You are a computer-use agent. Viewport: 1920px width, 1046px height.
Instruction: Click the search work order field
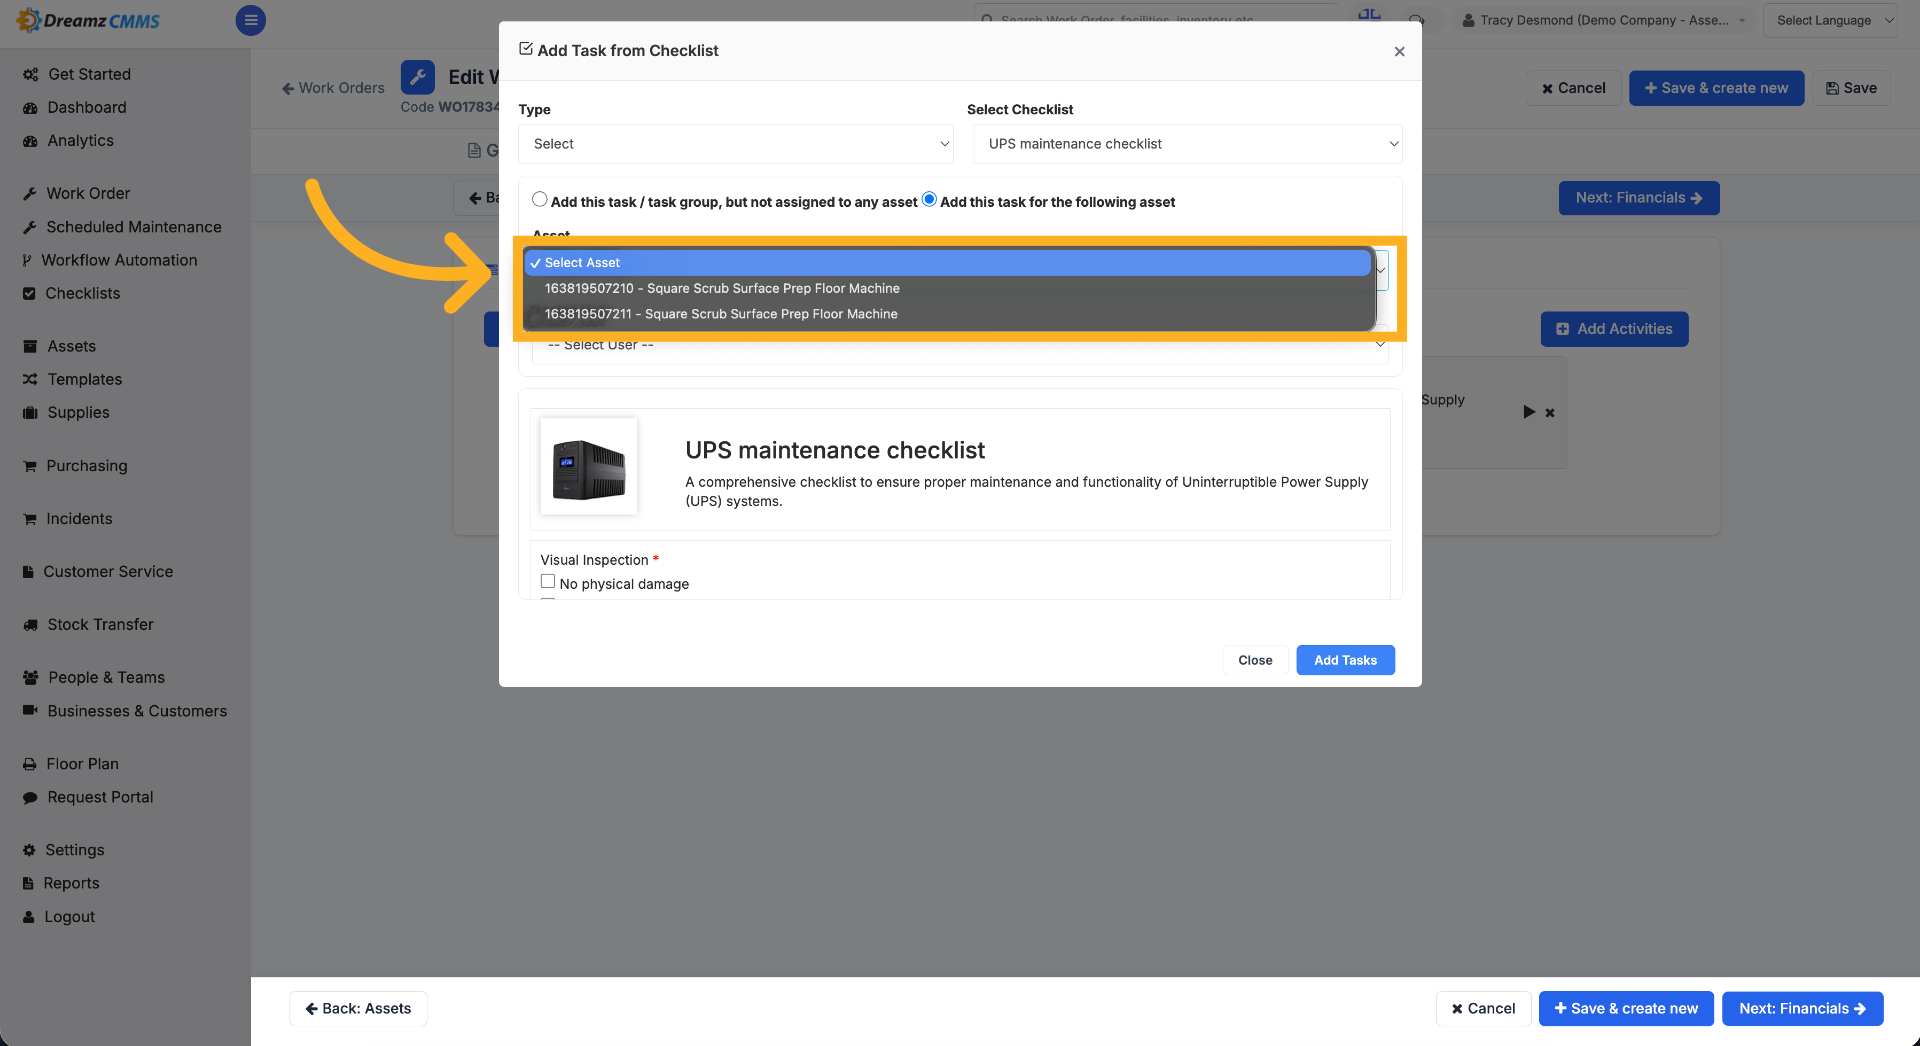tap(1157, 18)
